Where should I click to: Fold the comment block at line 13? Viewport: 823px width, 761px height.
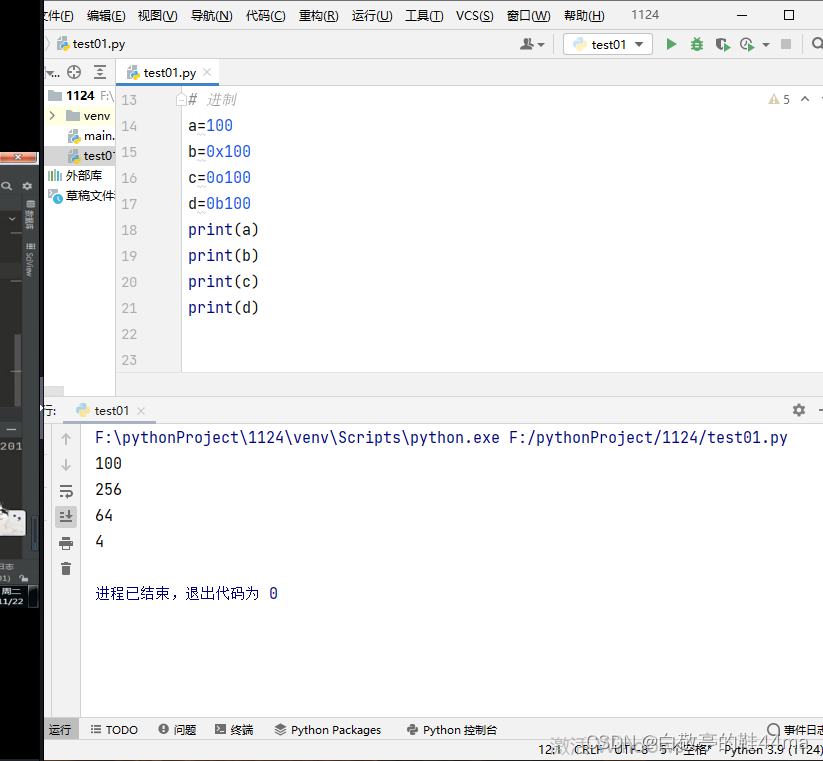pyautogui.click(x=181, y=99)
